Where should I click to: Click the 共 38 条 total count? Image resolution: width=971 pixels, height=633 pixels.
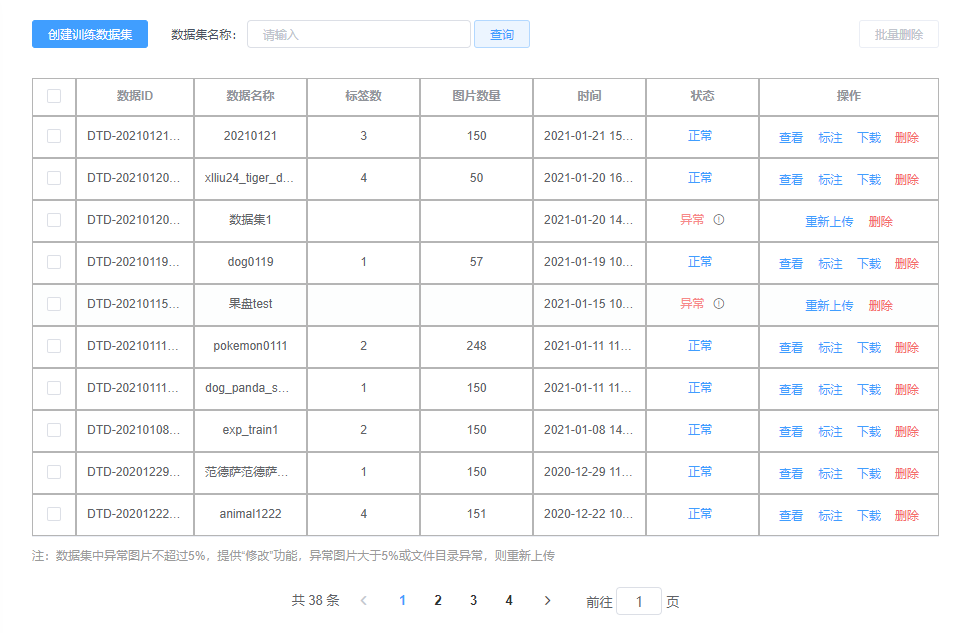tap(315, 601)
